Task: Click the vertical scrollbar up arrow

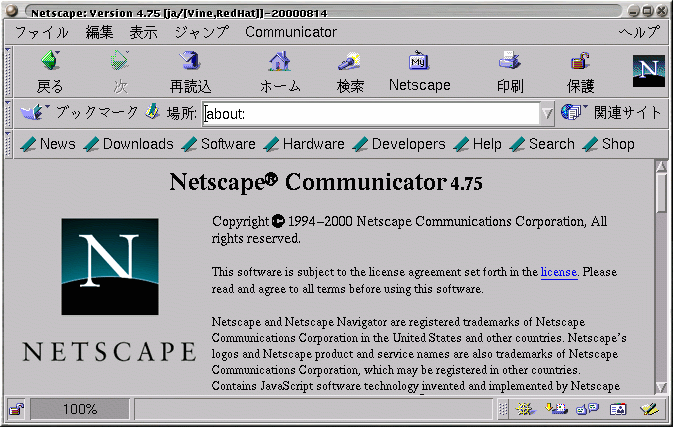Action: tap(661, 167)
